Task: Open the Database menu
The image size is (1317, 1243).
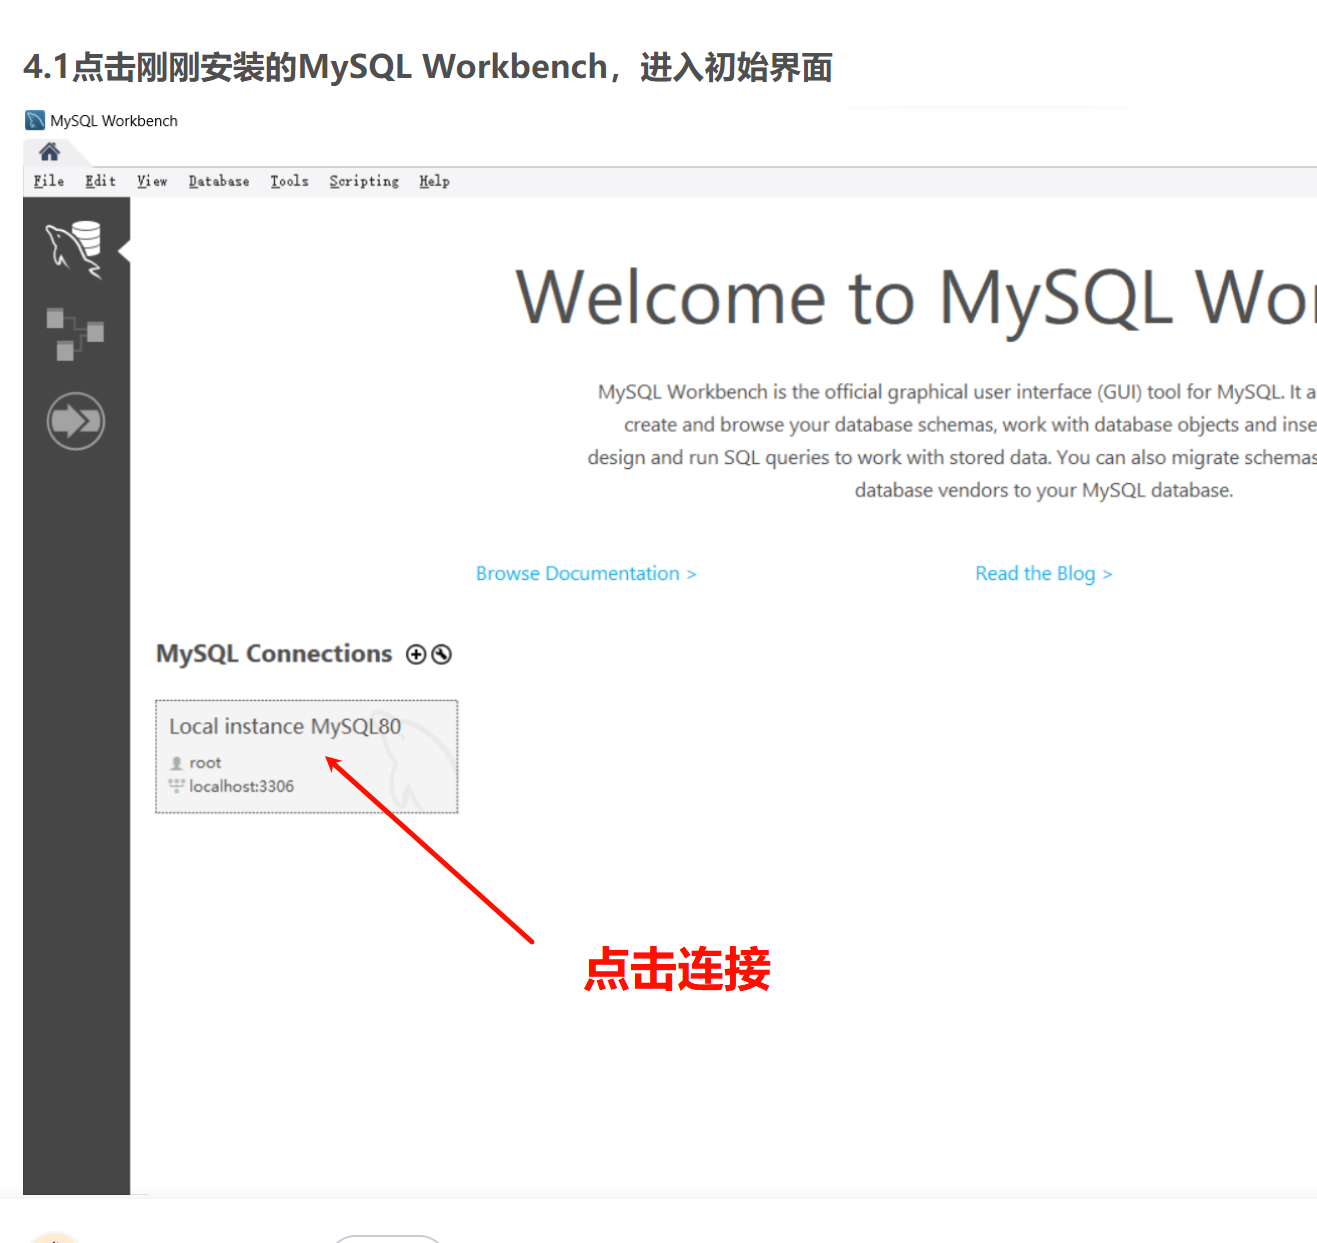Action: point(219,181)
